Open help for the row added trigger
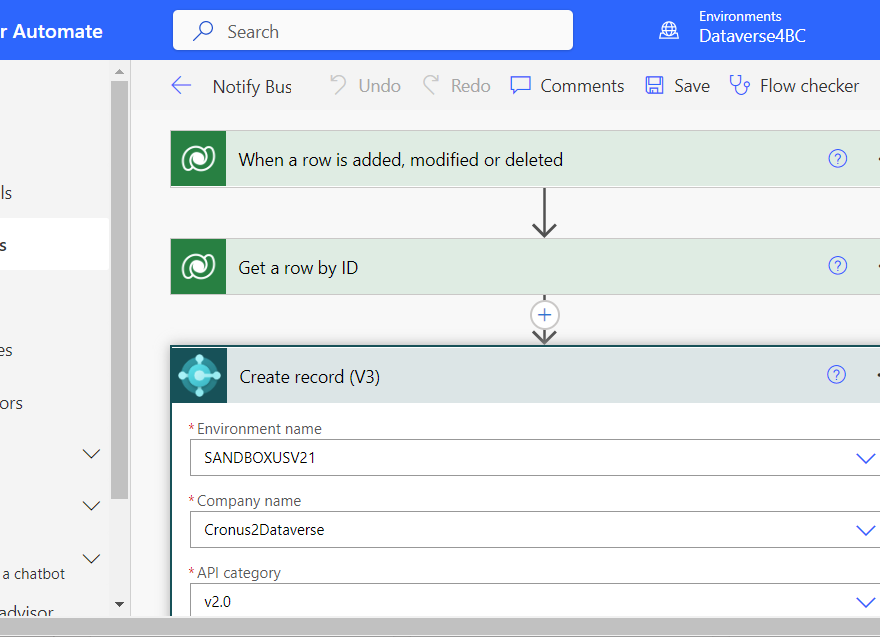This screenshot has width=880, height=637. (x=837, y=159)
